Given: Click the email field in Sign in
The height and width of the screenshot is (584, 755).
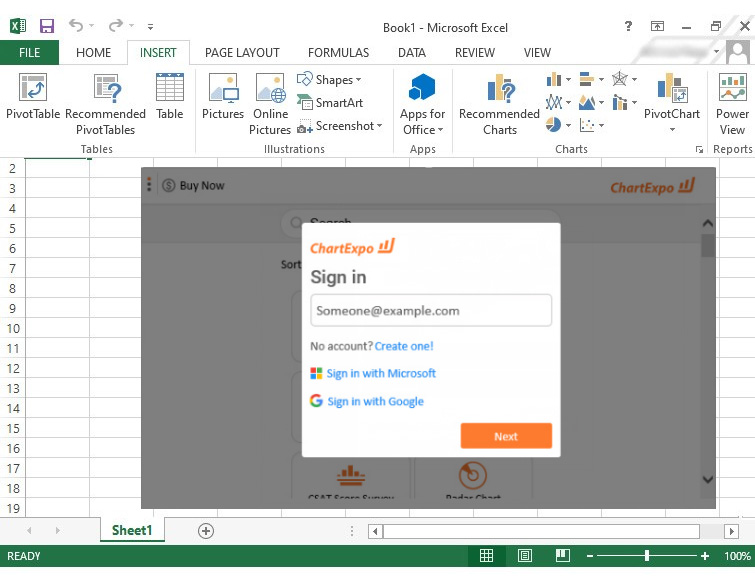Looking at the screenshot, I should click(431, 311).
